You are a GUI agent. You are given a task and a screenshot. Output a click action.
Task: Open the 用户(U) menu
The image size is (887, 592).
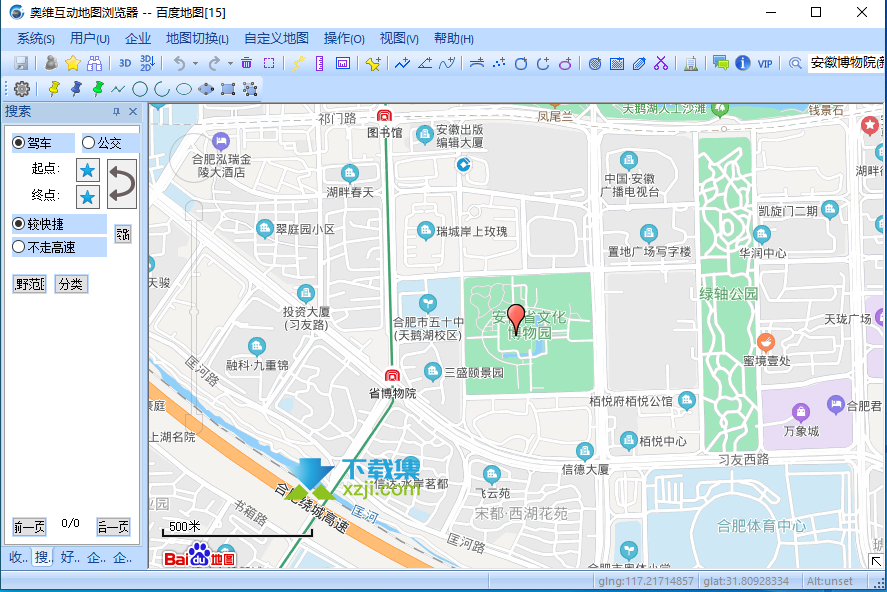point(89,38)
